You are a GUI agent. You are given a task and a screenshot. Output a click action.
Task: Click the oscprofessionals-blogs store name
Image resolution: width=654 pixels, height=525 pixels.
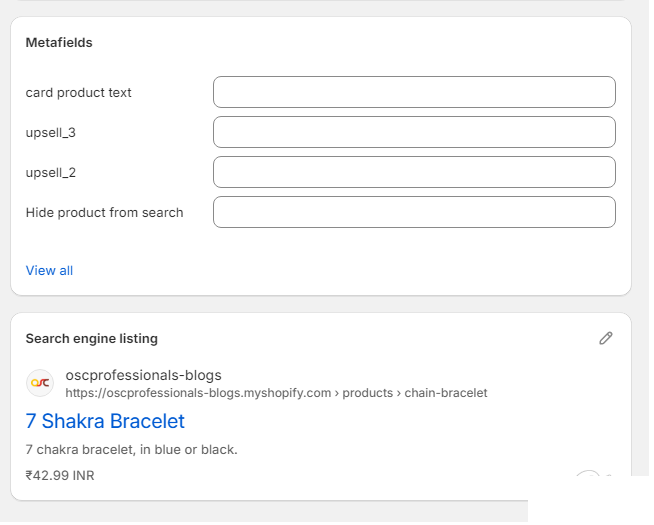(143, 375)
